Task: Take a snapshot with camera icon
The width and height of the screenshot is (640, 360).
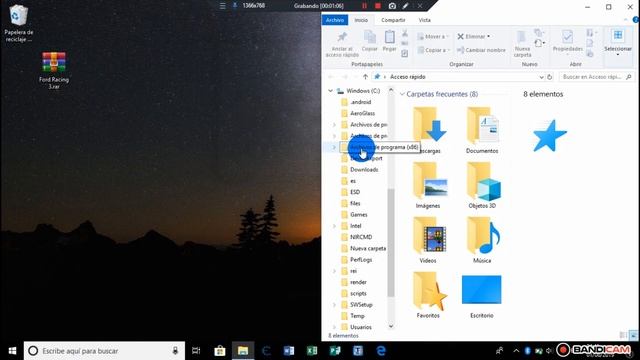Action: coord(392,6)
